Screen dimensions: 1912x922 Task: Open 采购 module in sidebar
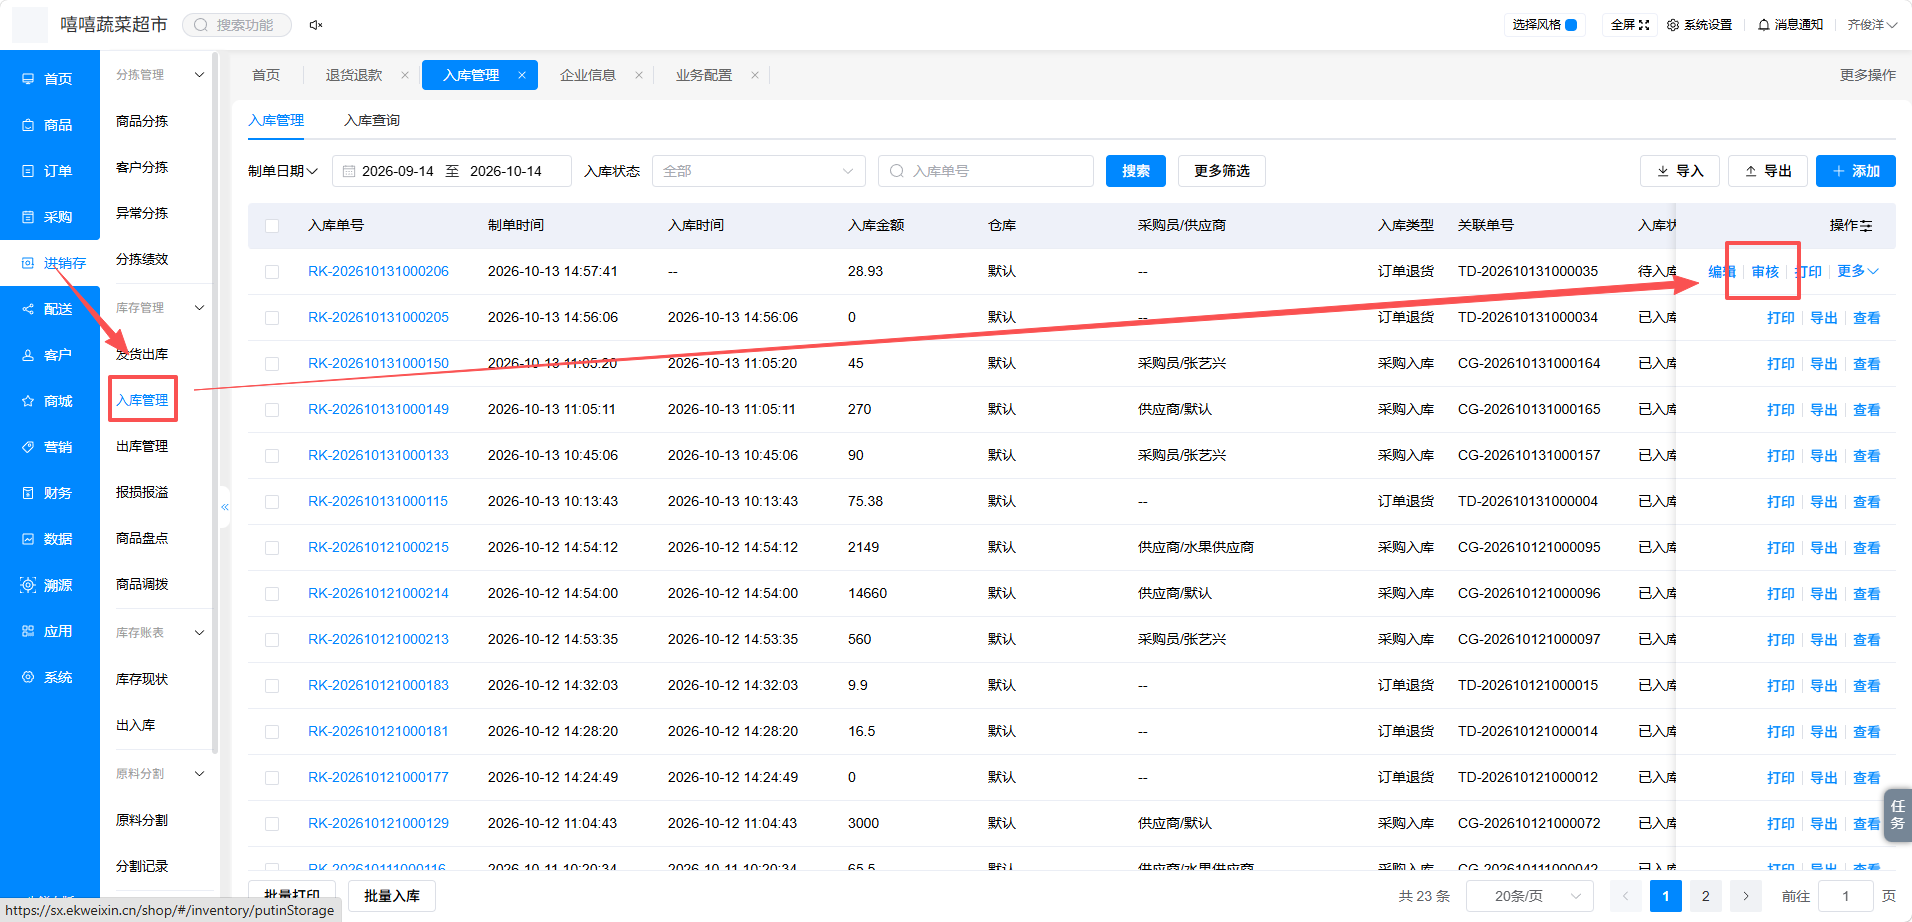pos(48,217)
